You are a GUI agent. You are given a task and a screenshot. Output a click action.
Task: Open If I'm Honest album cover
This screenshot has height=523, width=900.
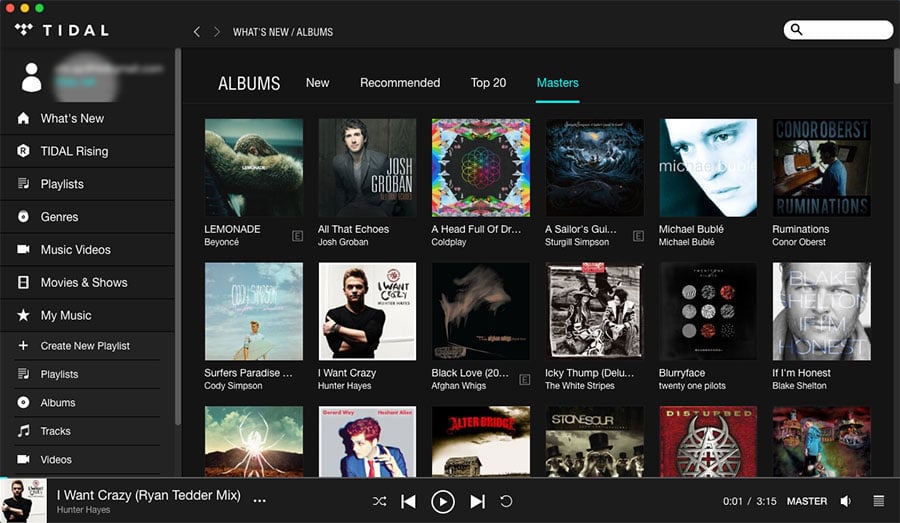(822, 311)
